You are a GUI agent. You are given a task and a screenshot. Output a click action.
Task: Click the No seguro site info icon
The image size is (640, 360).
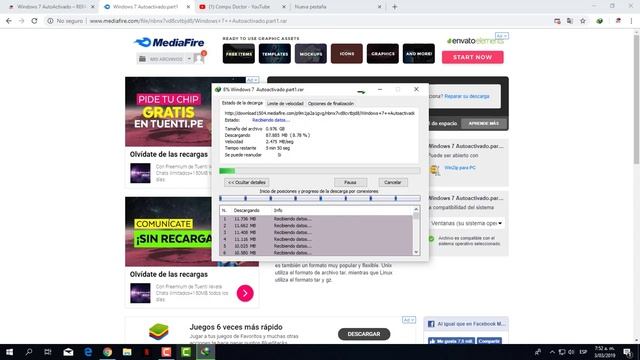point(50,21)
